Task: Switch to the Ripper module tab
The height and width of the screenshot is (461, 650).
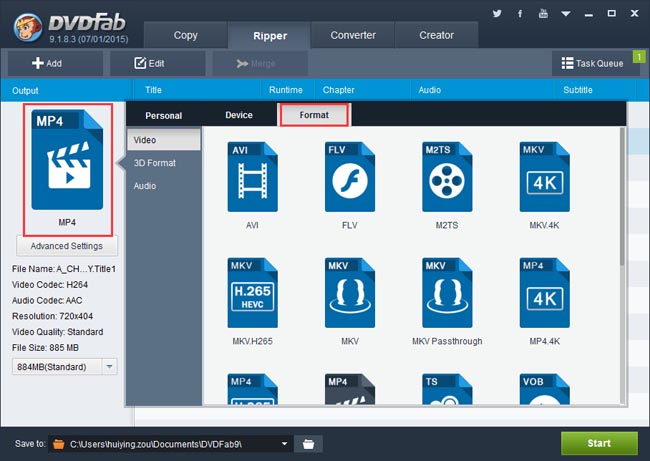Action: click(x=270, y=36)
